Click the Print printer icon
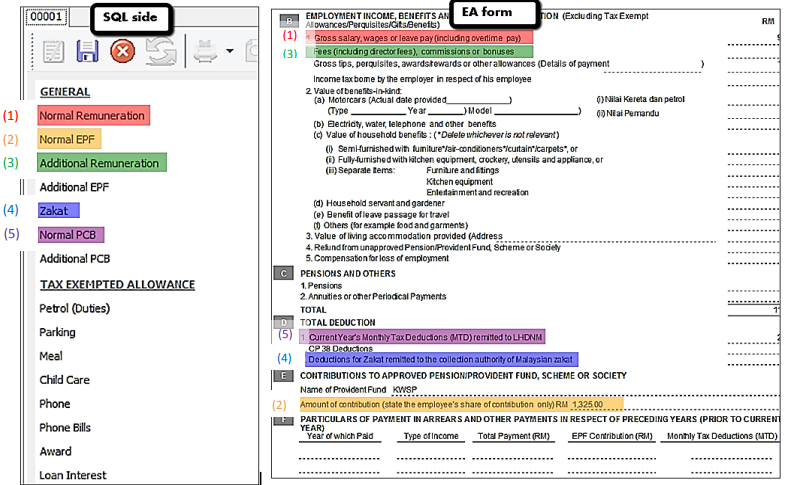 tap(205, 52)
